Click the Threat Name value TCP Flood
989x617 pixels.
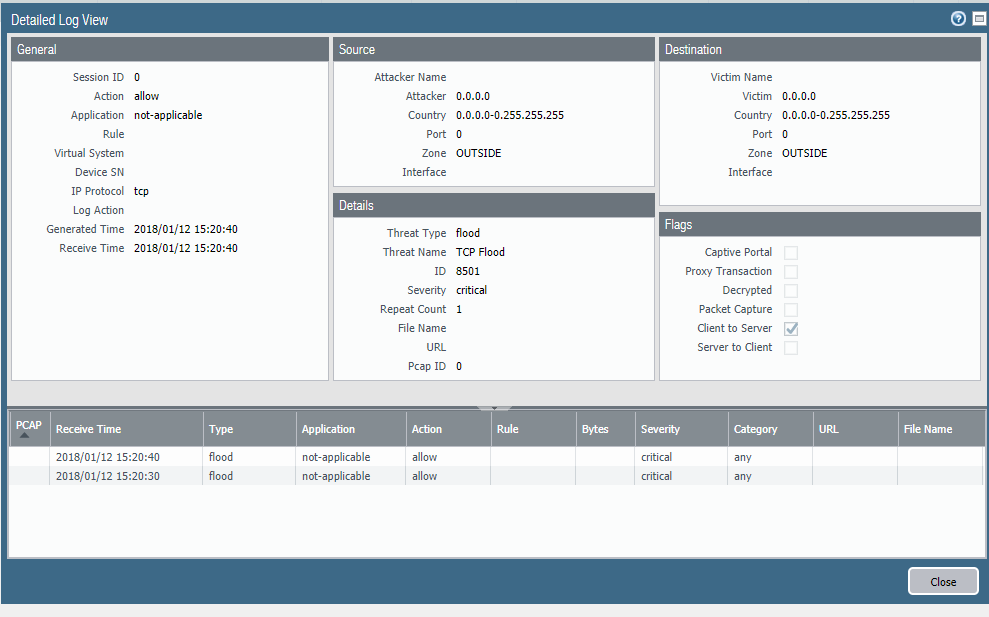480,252
